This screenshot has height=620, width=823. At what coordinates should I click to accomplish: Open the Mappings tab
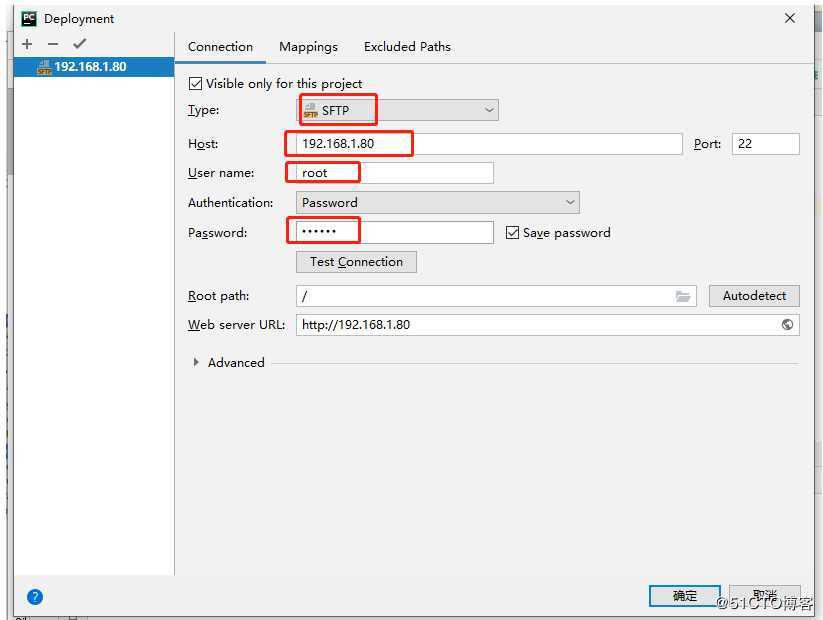point(309,47)
